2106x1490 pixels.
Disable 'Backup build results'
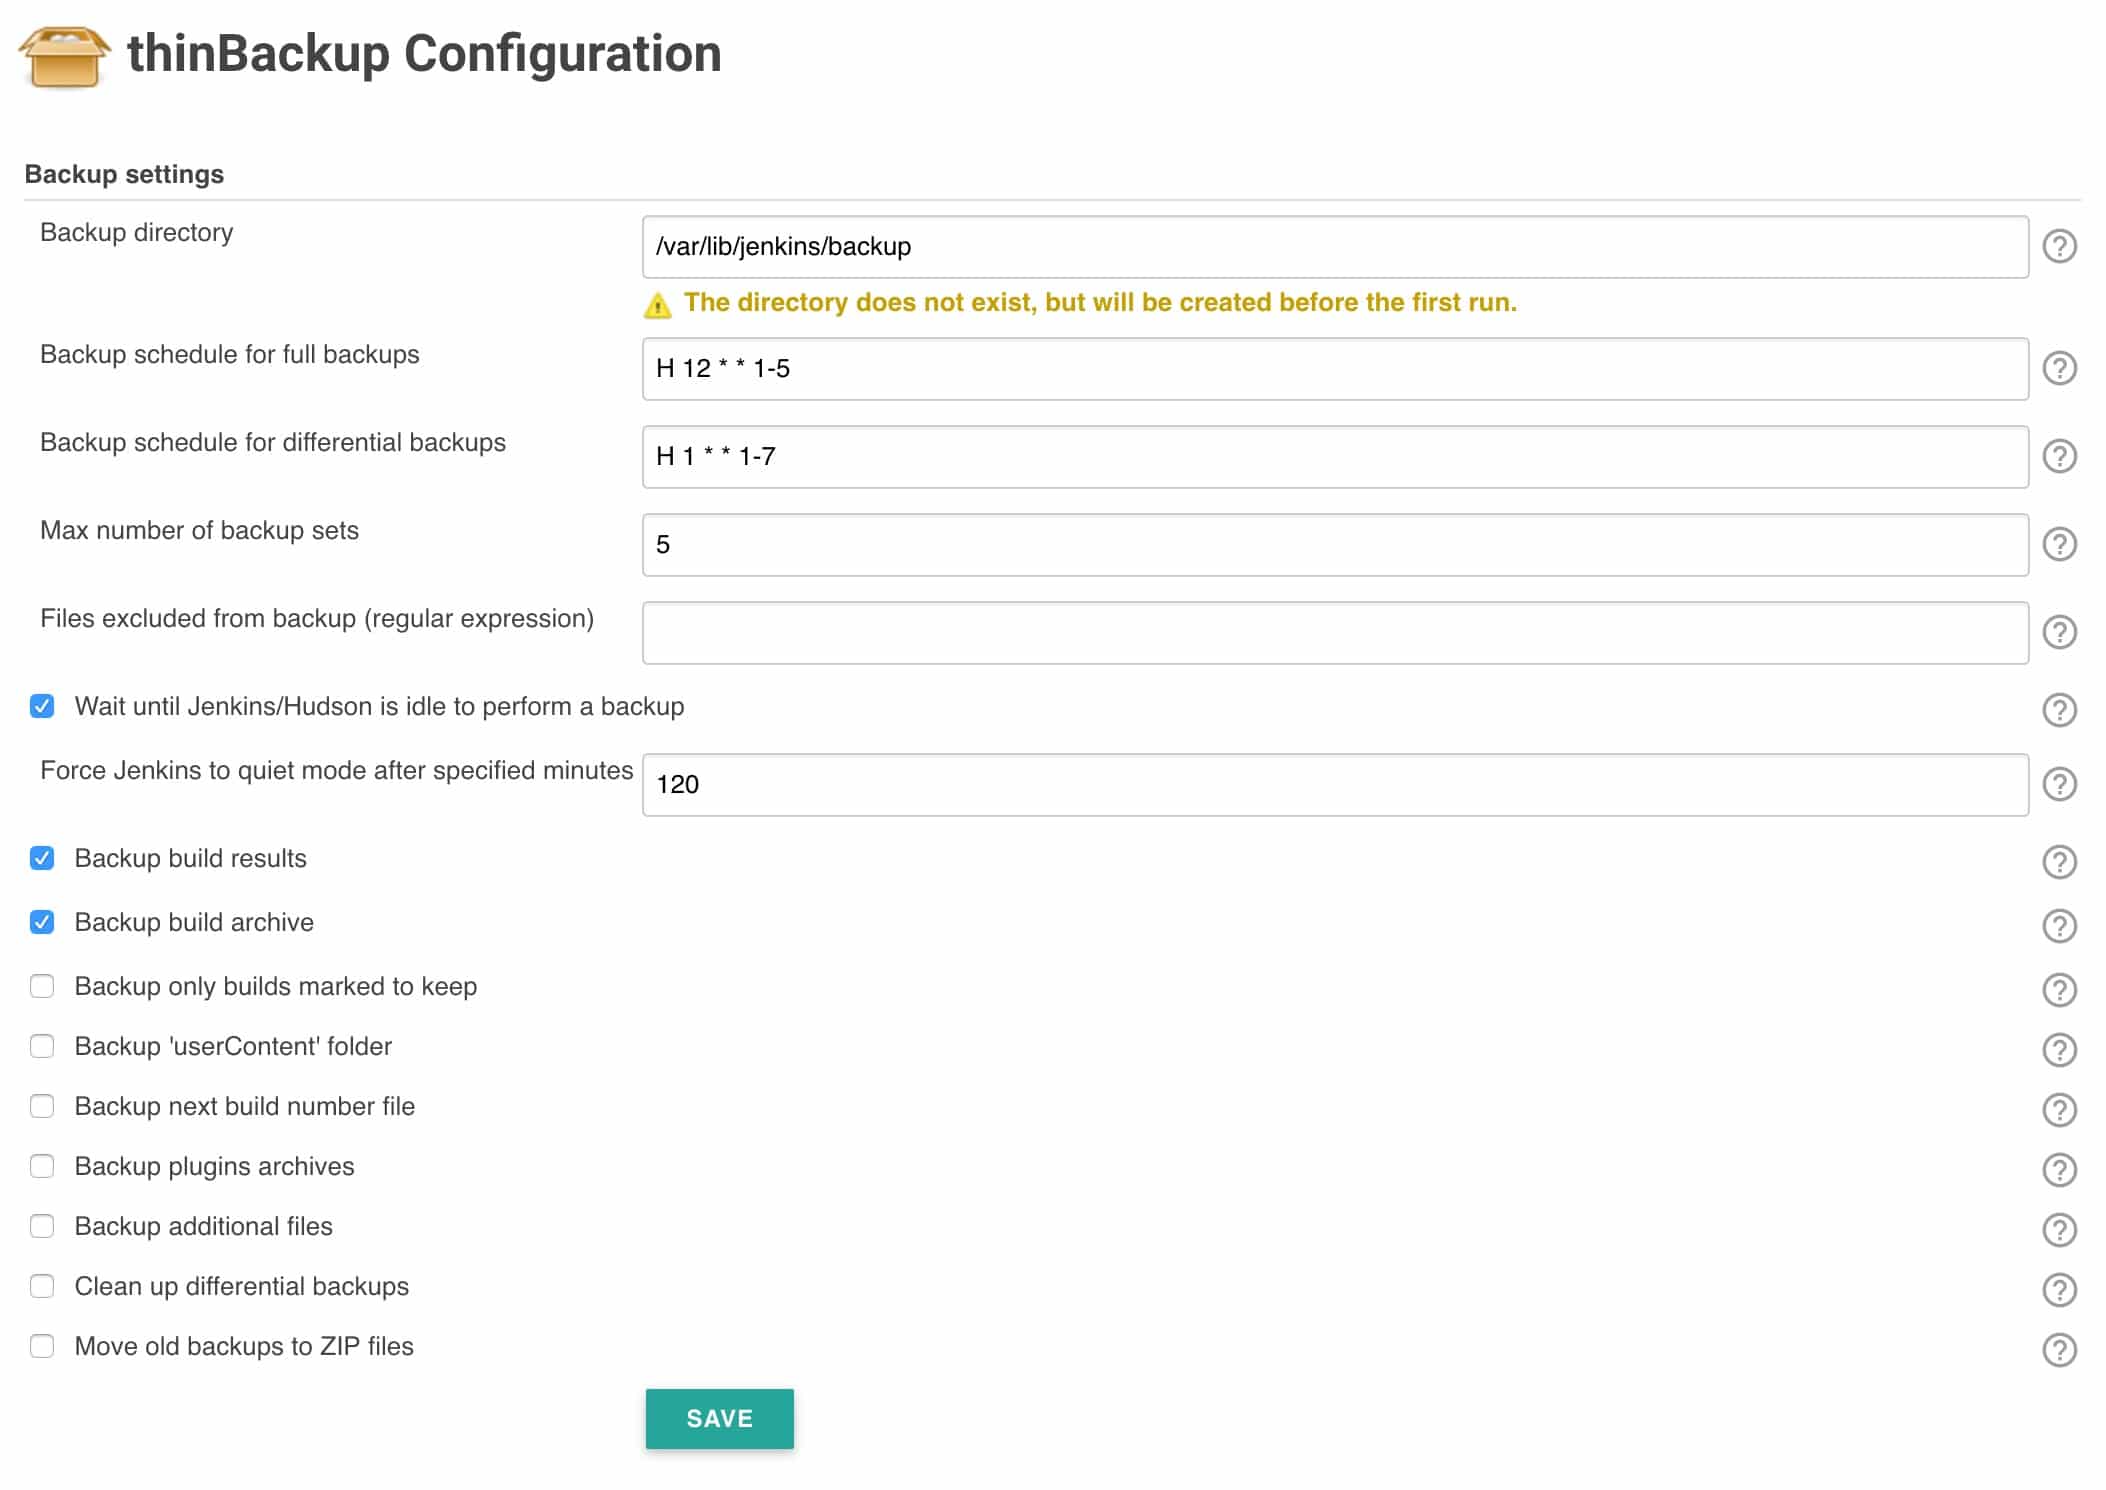(41, 859)
